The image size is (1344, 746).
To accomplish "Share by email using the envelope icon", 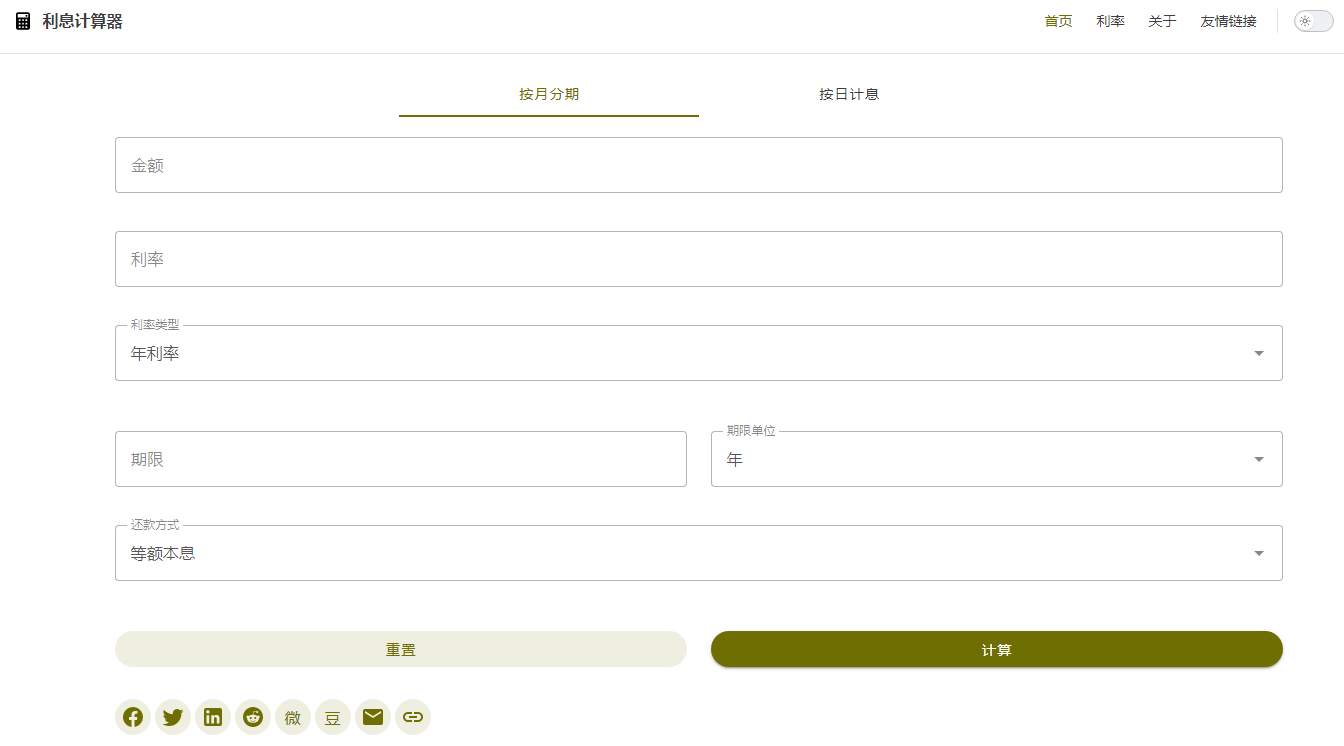I will (x=372, y=716).
